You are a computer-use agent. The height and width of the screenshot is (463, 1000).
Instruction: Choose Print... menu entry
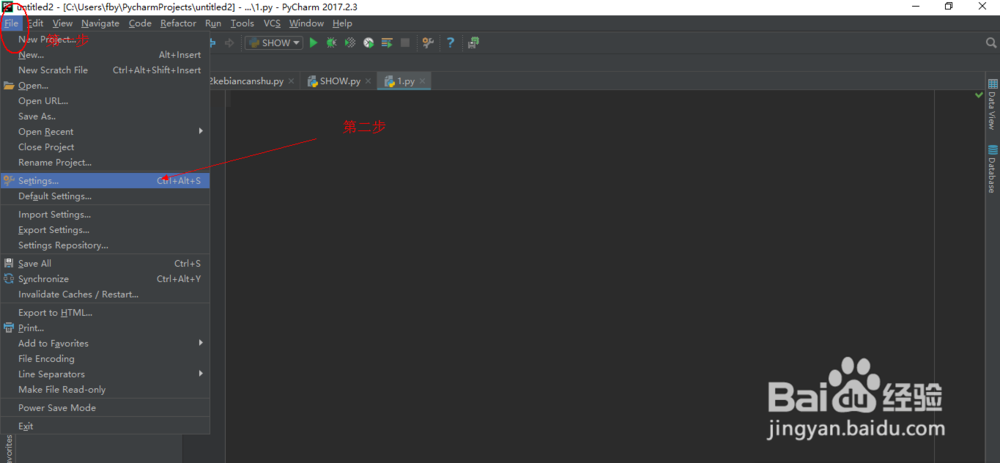pos(105,328)
